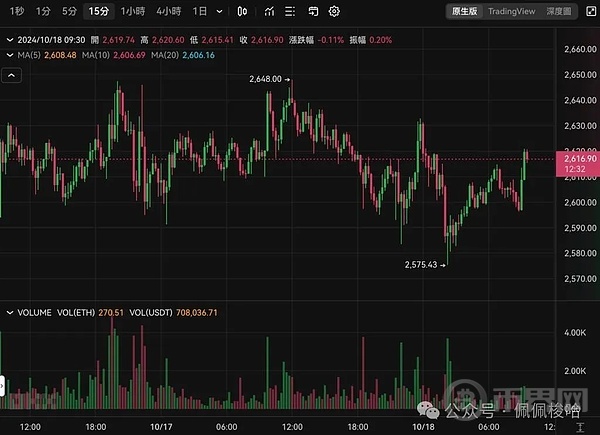
Task: Click the VOL(USDT) value 708,036.71
Action: 197,313
